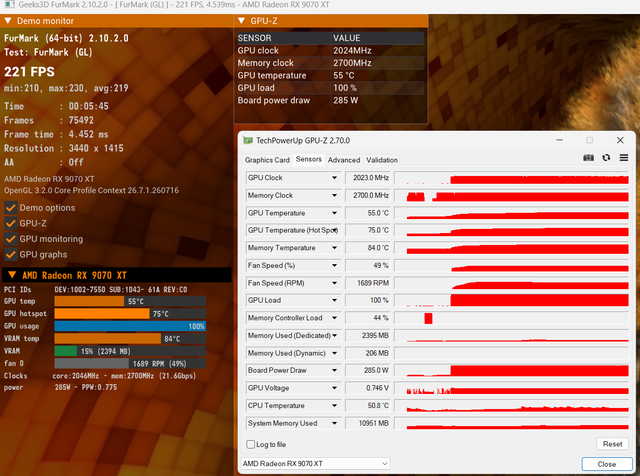The height and width of the screenshot is (476, 640).
Task: Click the fan 0 1689 RPM bar
Action: [130, 363]
